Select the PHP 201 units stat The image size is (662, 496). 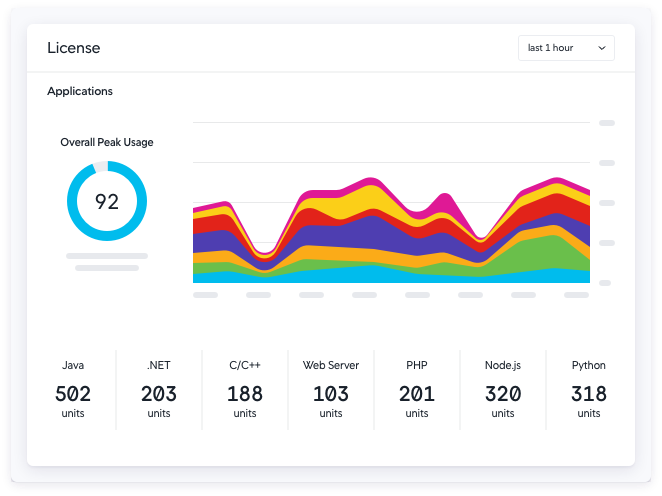click(417, 389)
